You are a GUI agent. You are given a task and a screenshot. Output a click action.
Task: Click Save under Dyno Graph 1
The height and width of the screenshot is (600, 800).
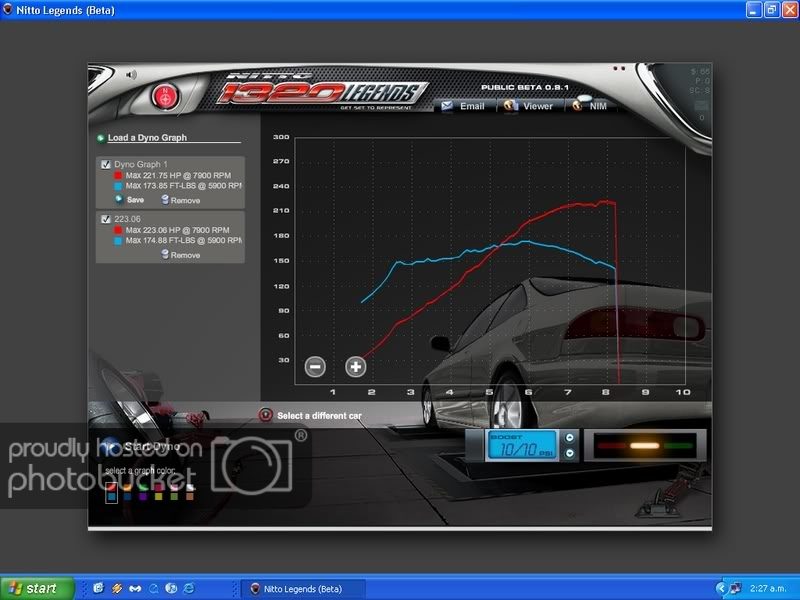click(135, 200)
